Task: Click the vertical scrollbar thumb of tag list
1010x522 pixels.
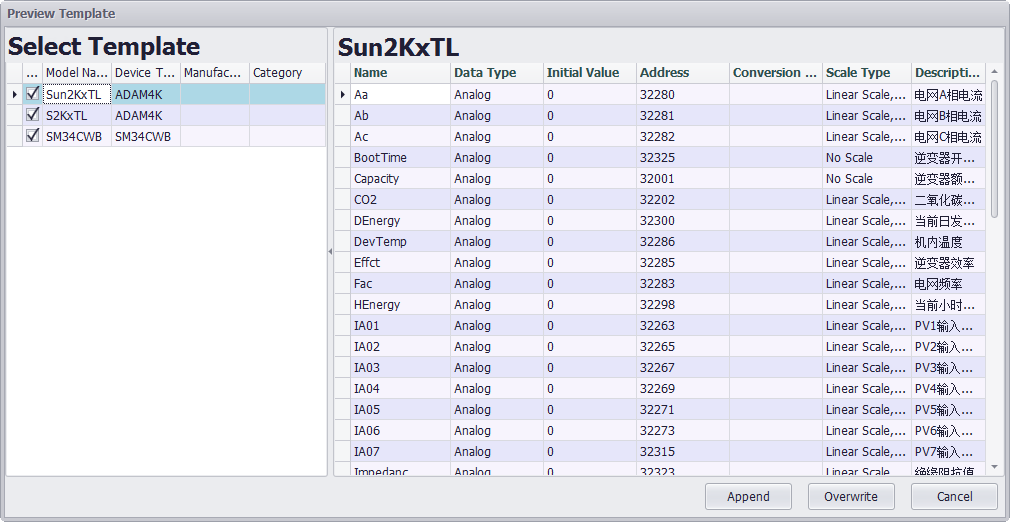Action: [994, 148]
